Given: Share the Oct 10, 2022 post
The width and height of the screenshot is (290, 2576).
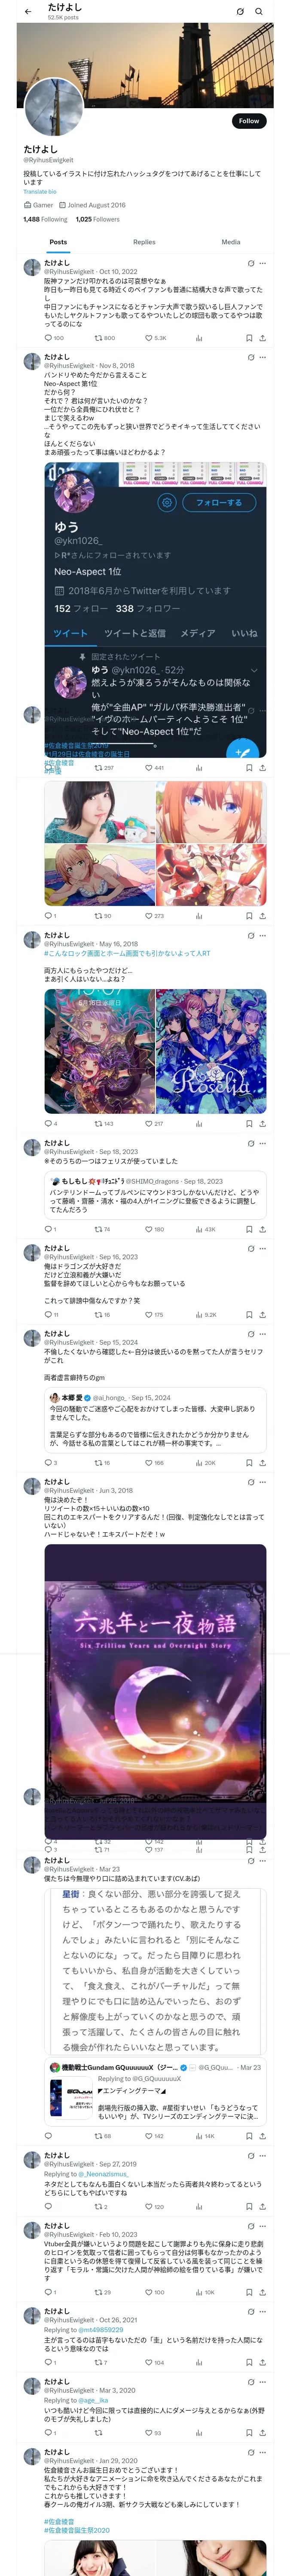Looking at the screenshot, I should [262, 338].
